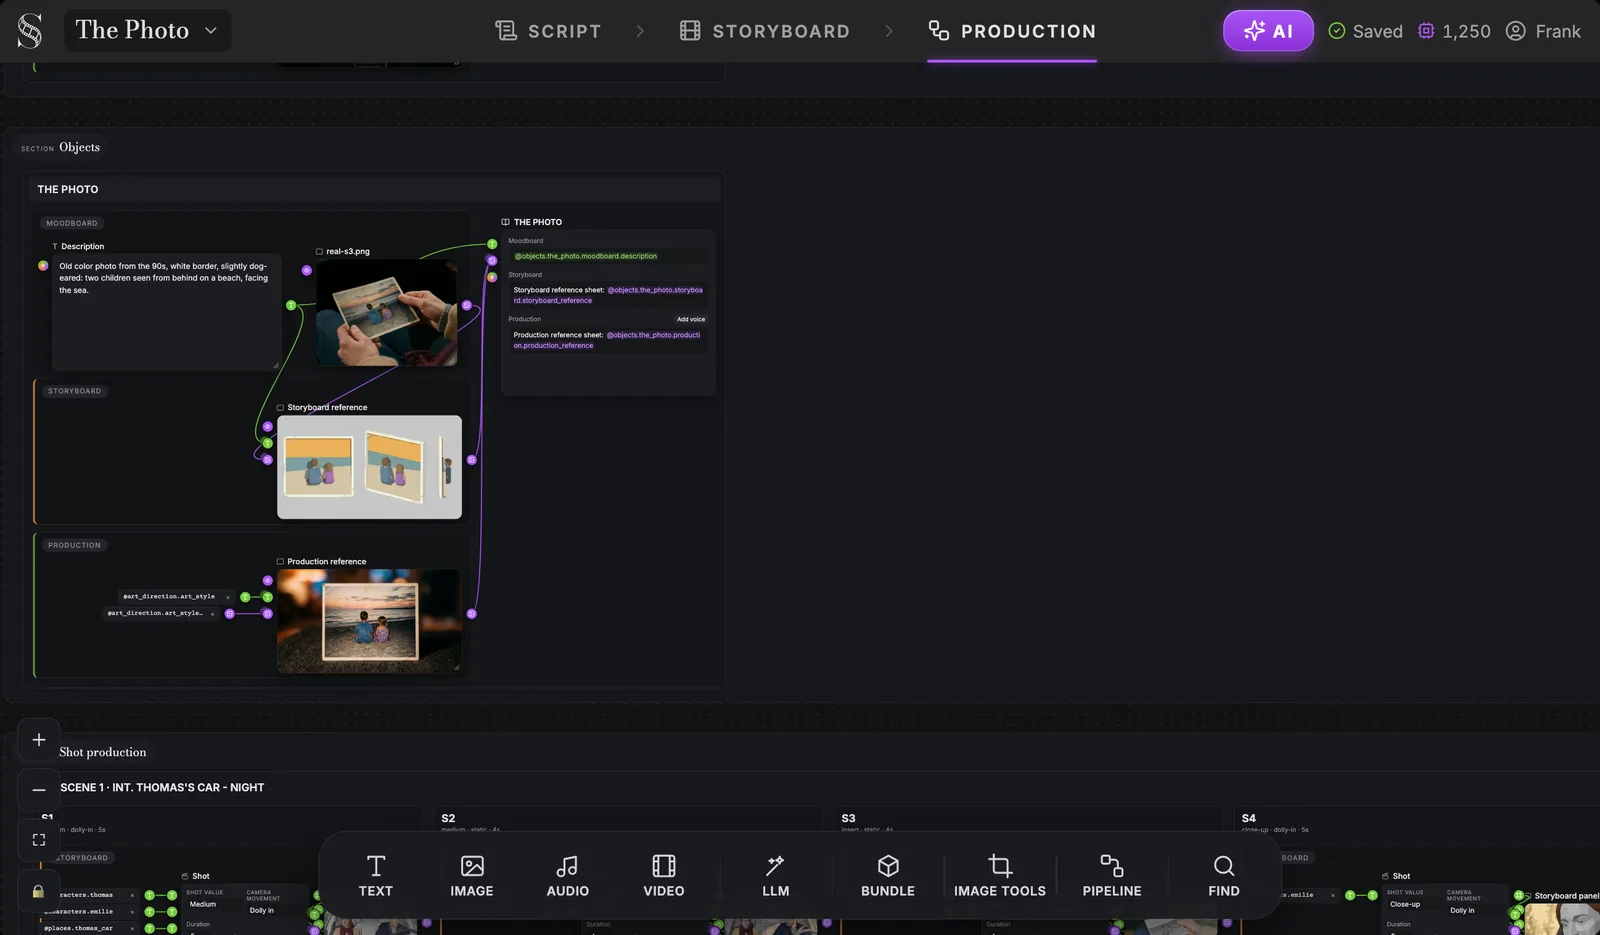Add an Audio node from the toolbar
1600x935 pixels.
[568, 876]
